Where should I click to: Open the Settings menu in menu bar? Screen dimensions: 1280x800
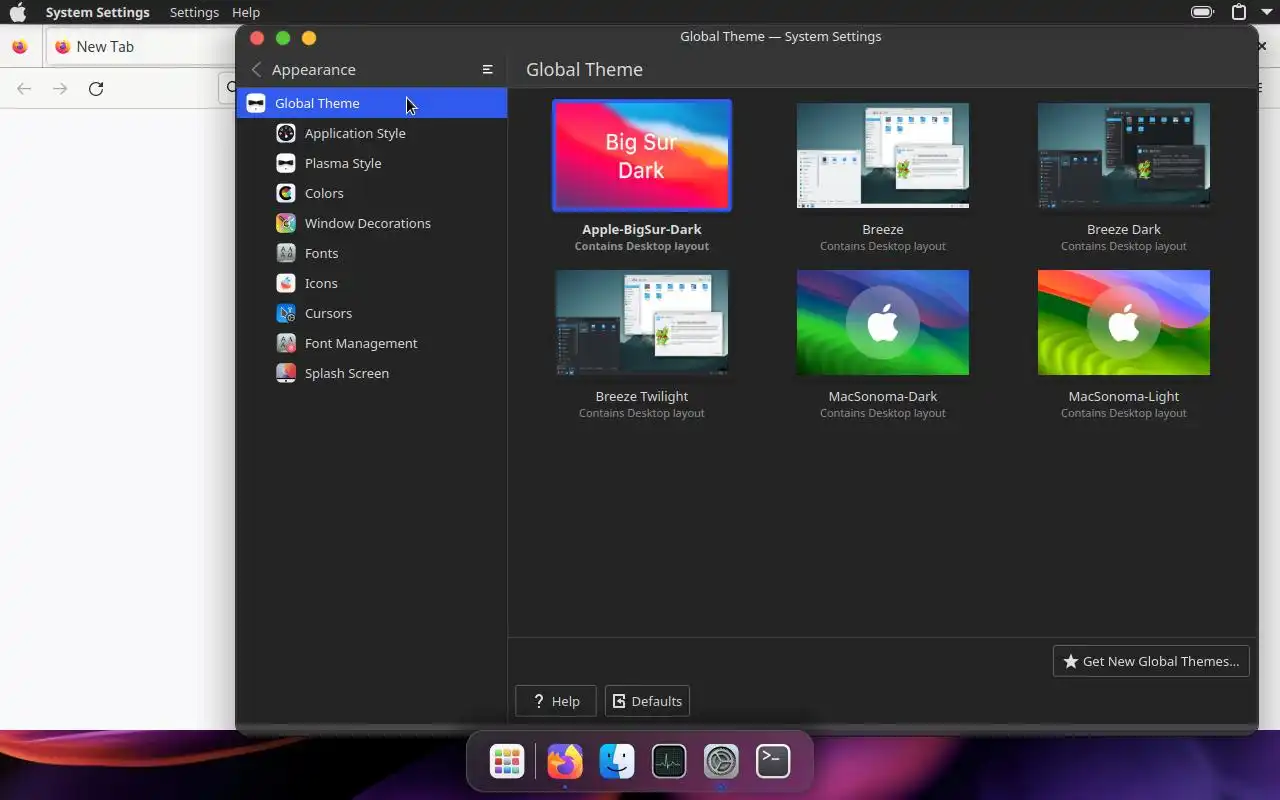click(194, 12)
